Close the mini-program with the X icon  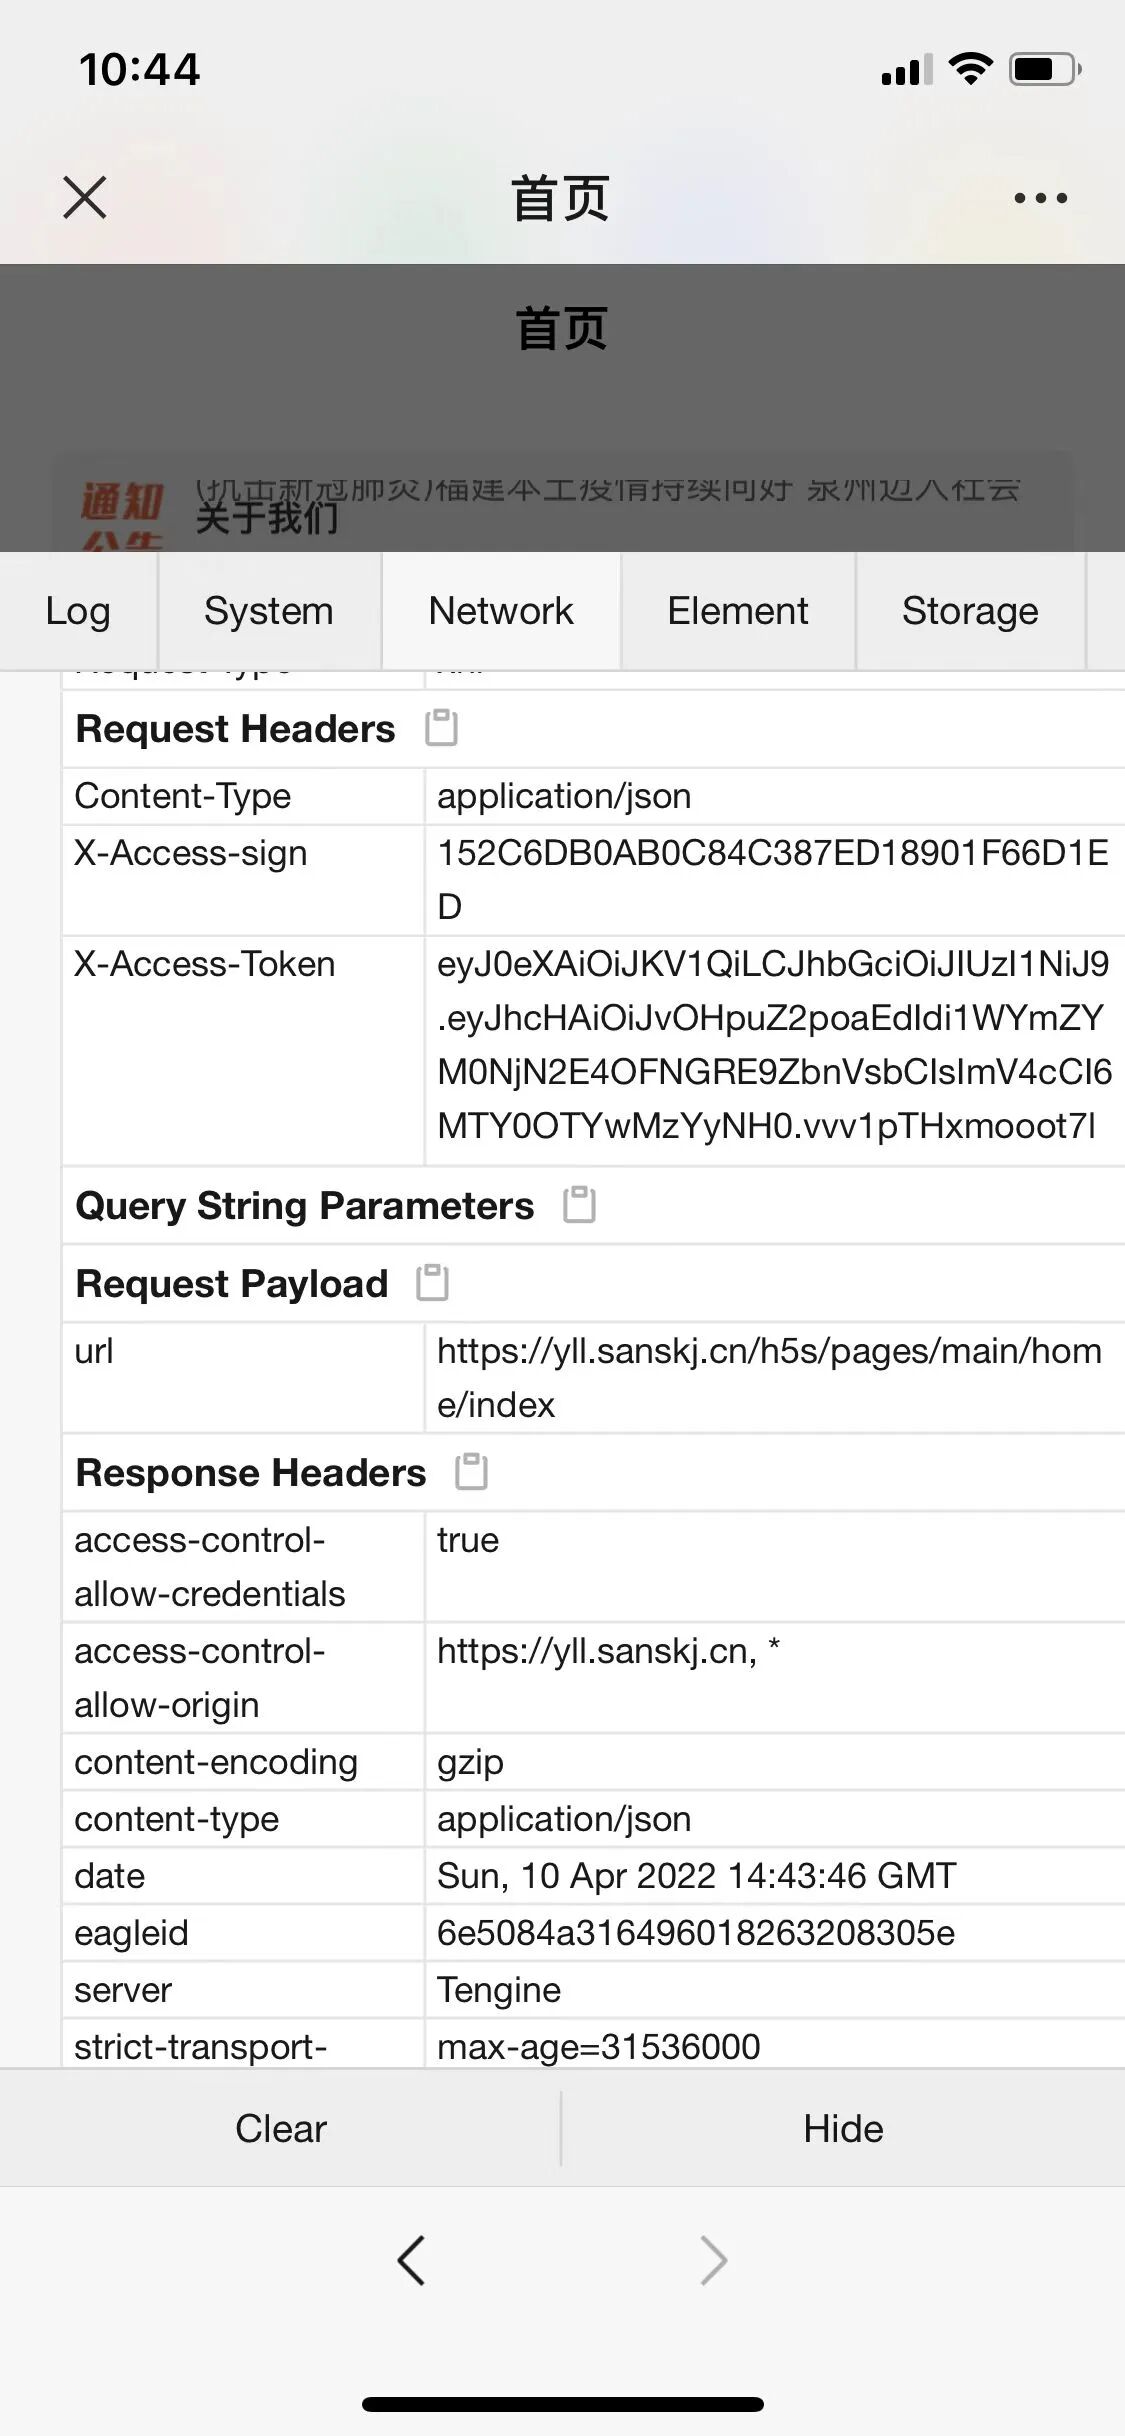click(x=85, y=197)
